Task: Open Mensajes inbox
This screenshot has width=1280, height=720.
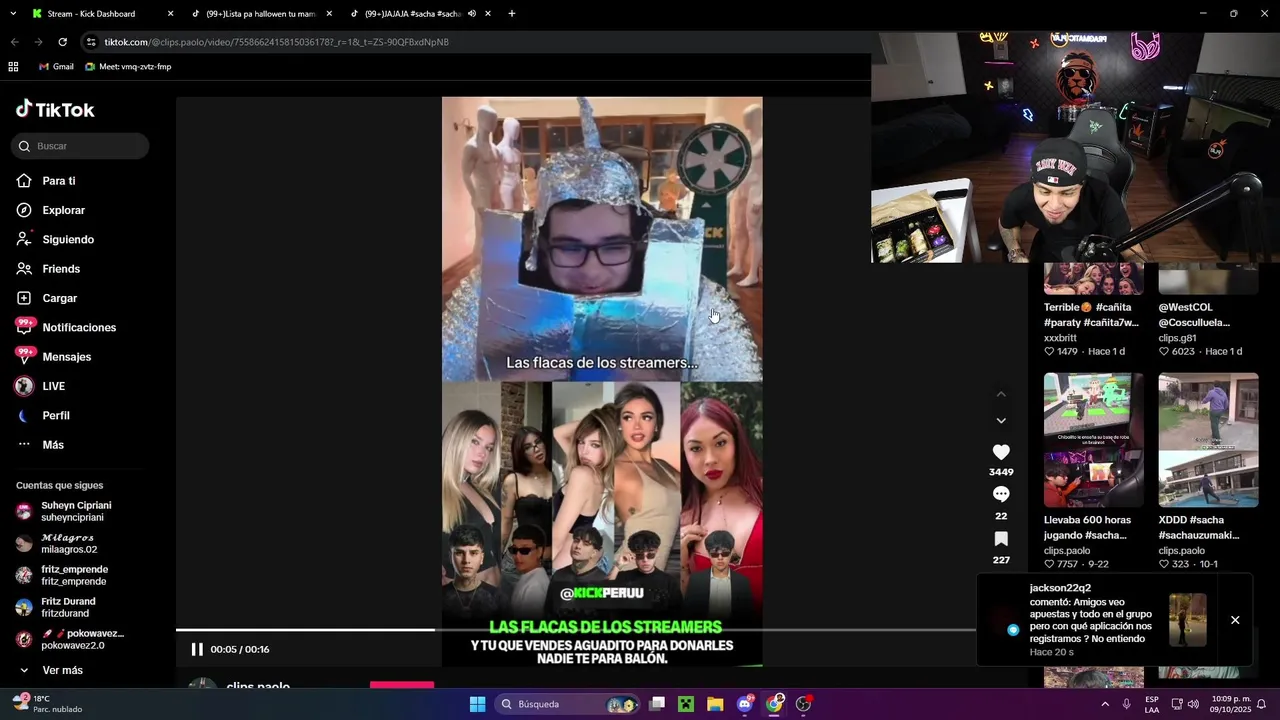Action: click(x=54, y=357)
